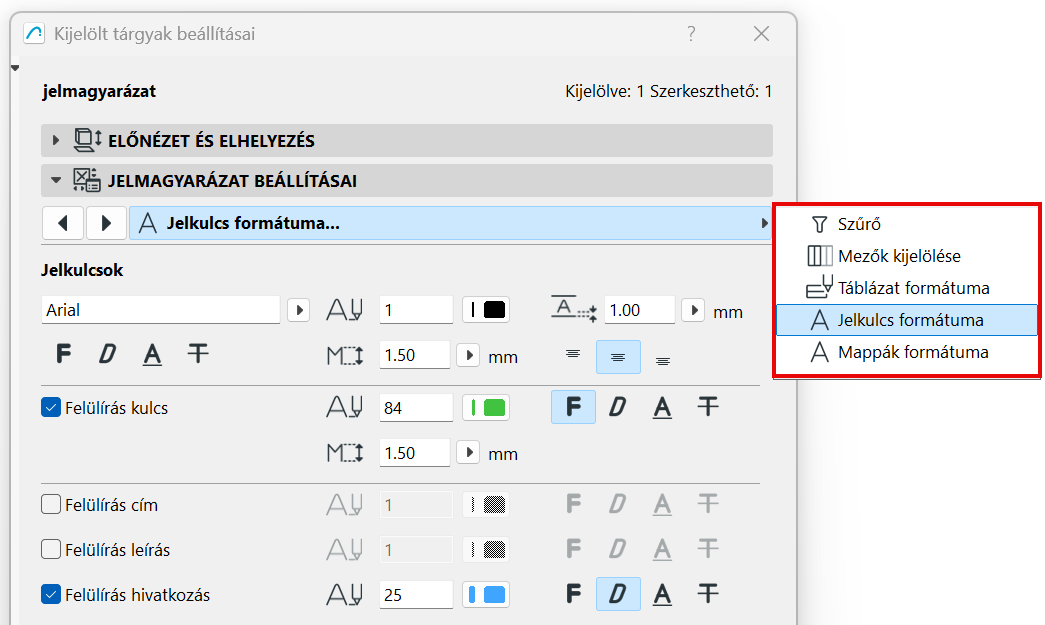Open the Jelkulcs formátuma page selector

450,223
